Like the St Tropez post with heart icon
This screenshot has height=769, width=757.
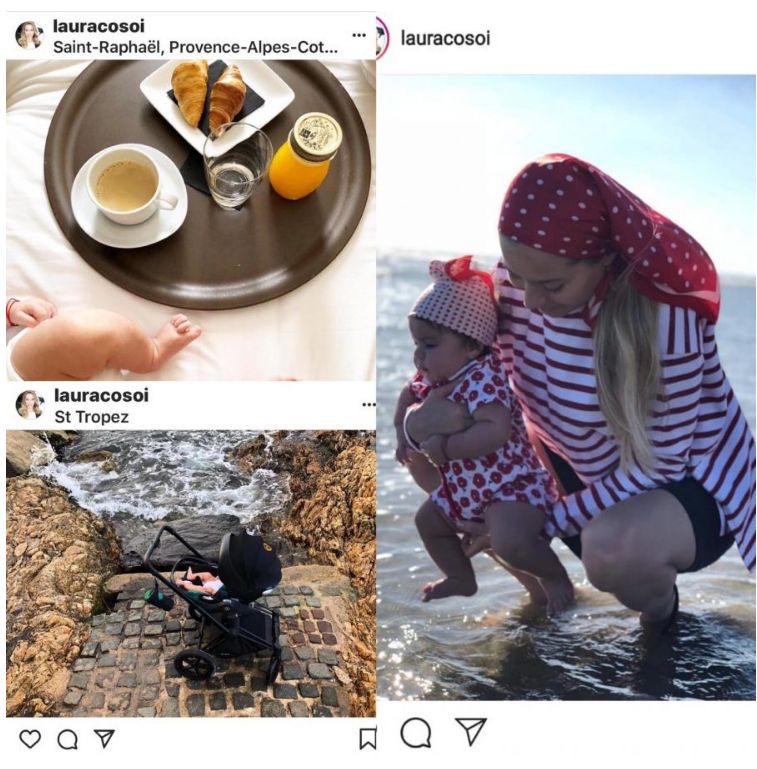pyautogui.click(x=30, y=739)
